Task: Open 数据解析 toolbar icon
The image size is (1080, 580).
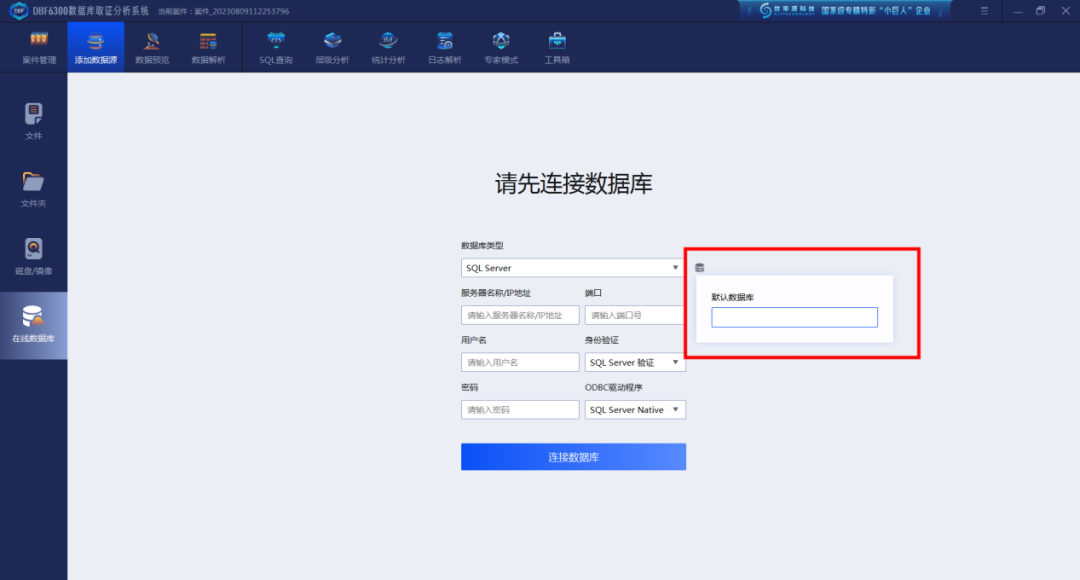Action: [x=208, y=48]
